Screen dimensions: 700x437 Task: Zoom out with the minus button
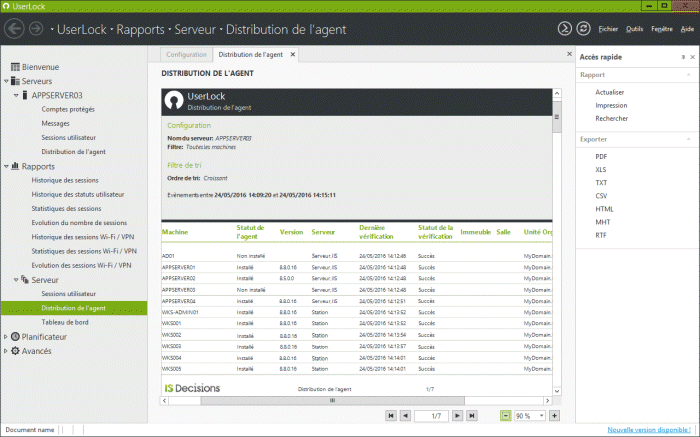point(505,416)
